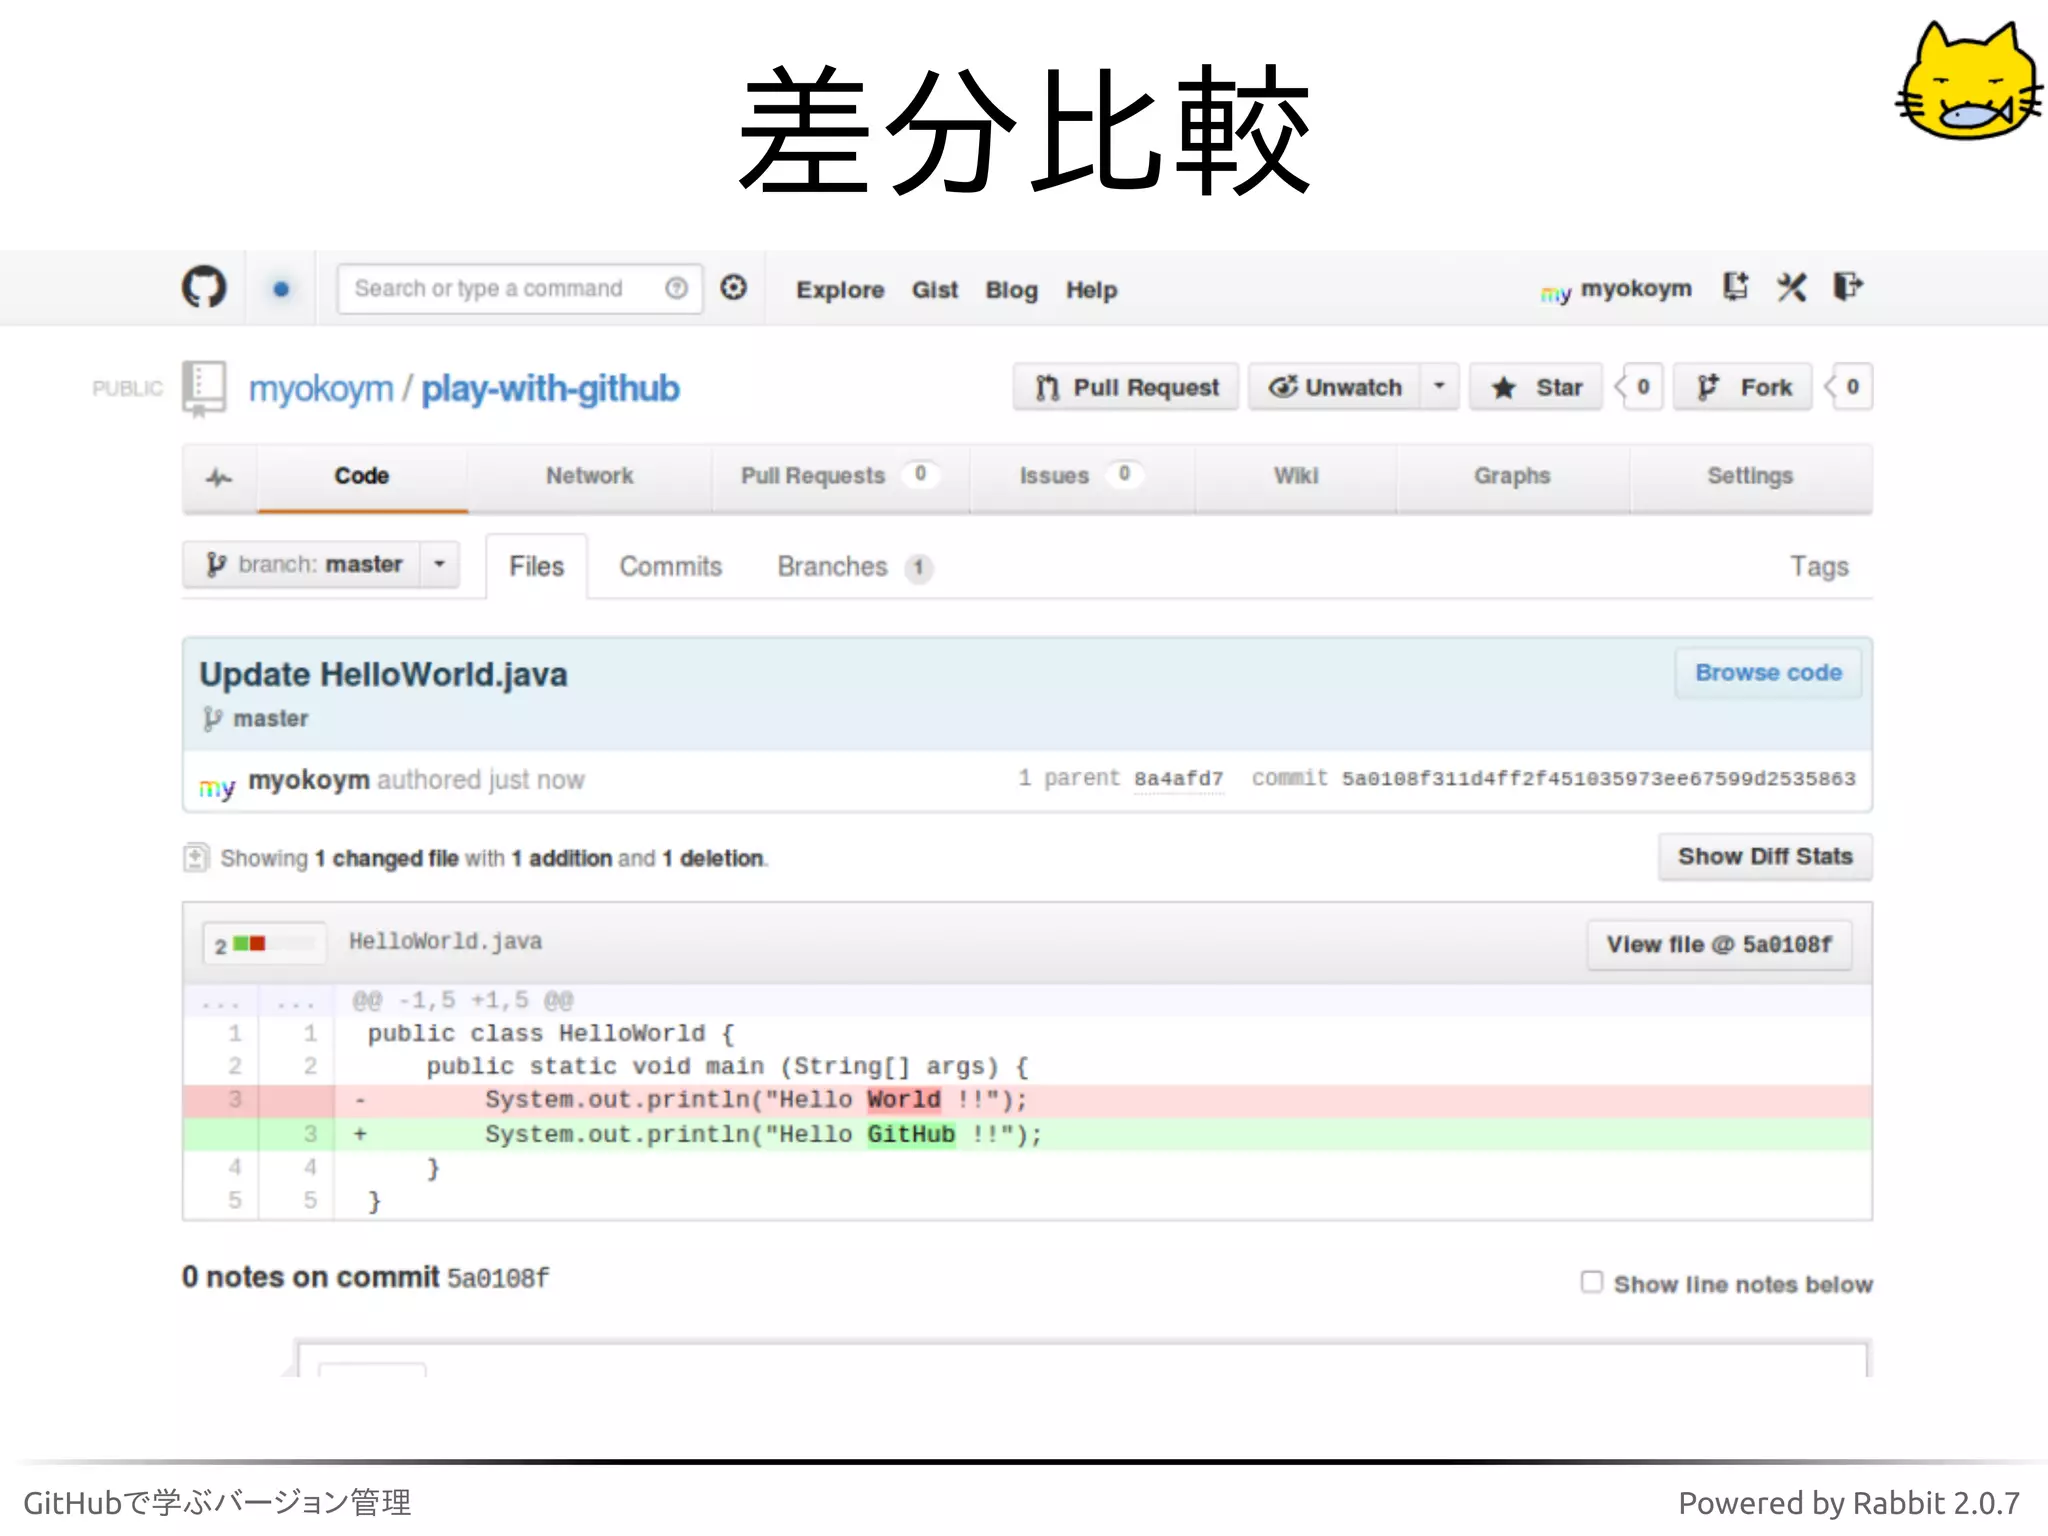Open the Blog link in header
This screenshot has width=2048, height=1536.
1012,290
